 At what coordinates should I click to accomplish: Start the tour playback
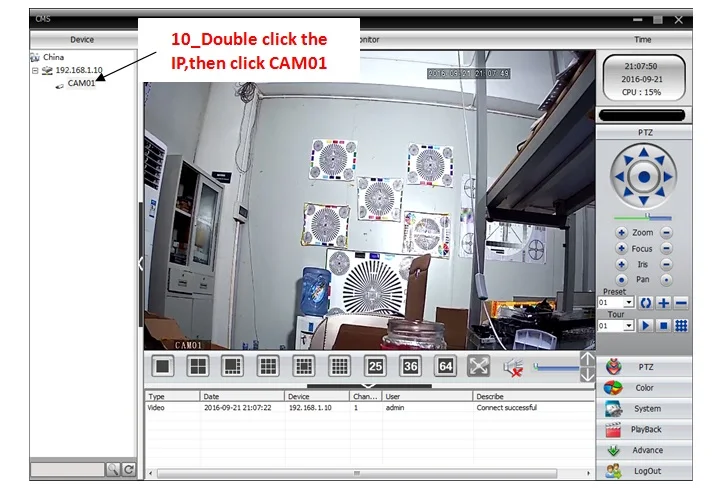tap(646, 326)
